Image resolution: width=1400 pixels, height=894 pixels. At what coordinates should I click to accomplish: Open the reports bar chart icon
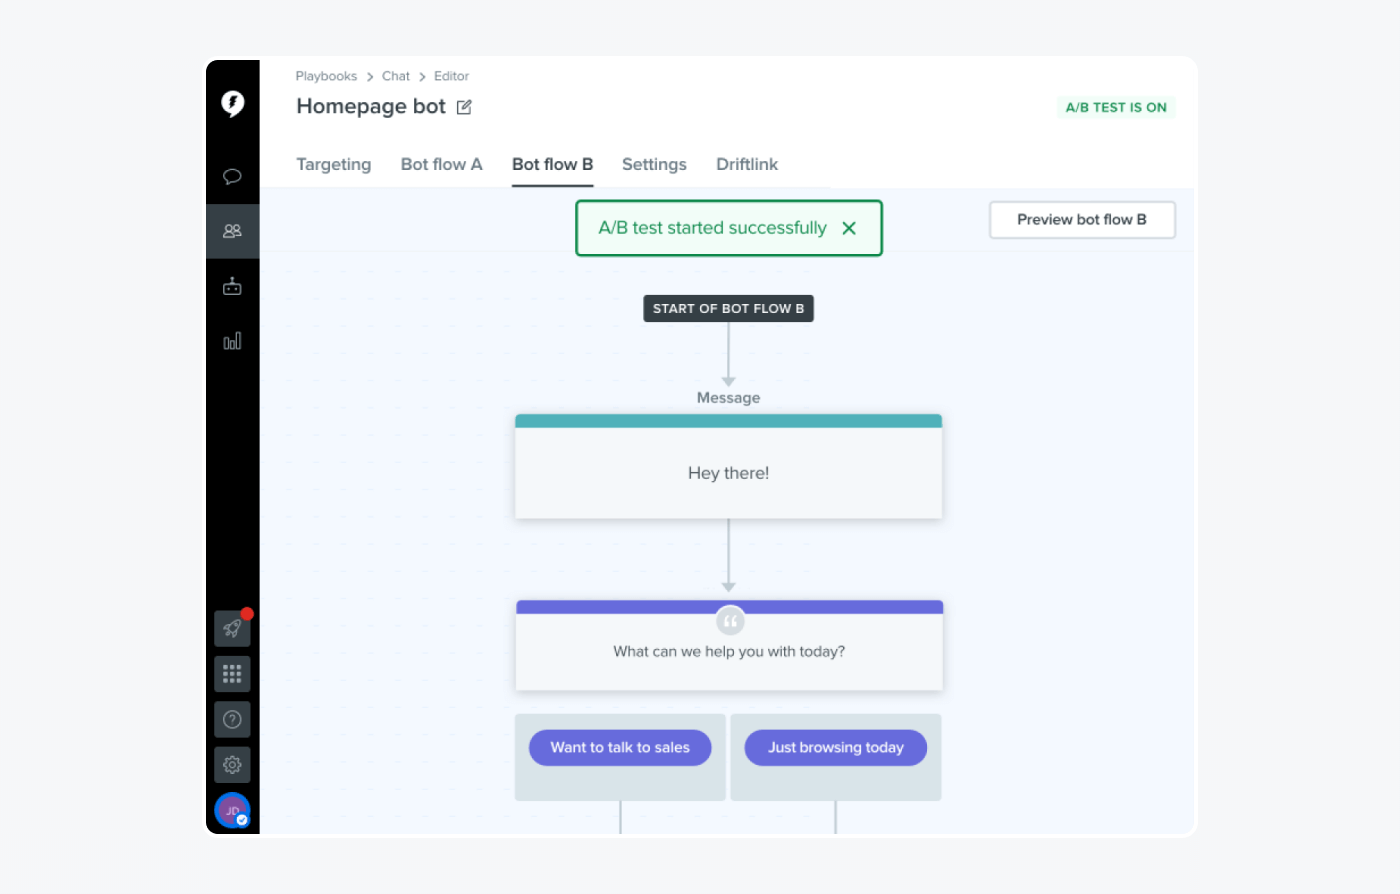click(232, 341)
